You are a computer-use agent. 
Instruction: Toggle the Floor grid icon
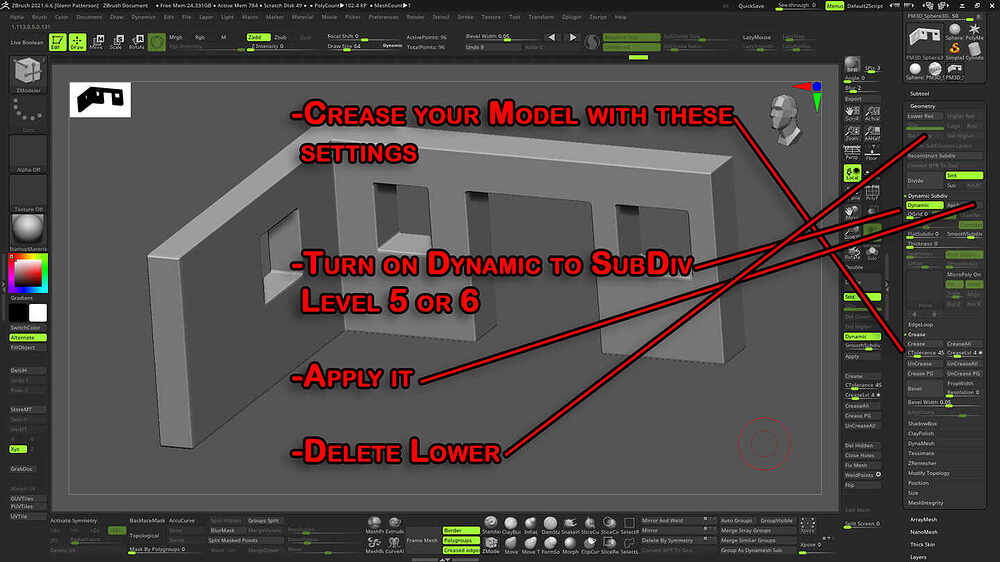click(x=872, y=152)
